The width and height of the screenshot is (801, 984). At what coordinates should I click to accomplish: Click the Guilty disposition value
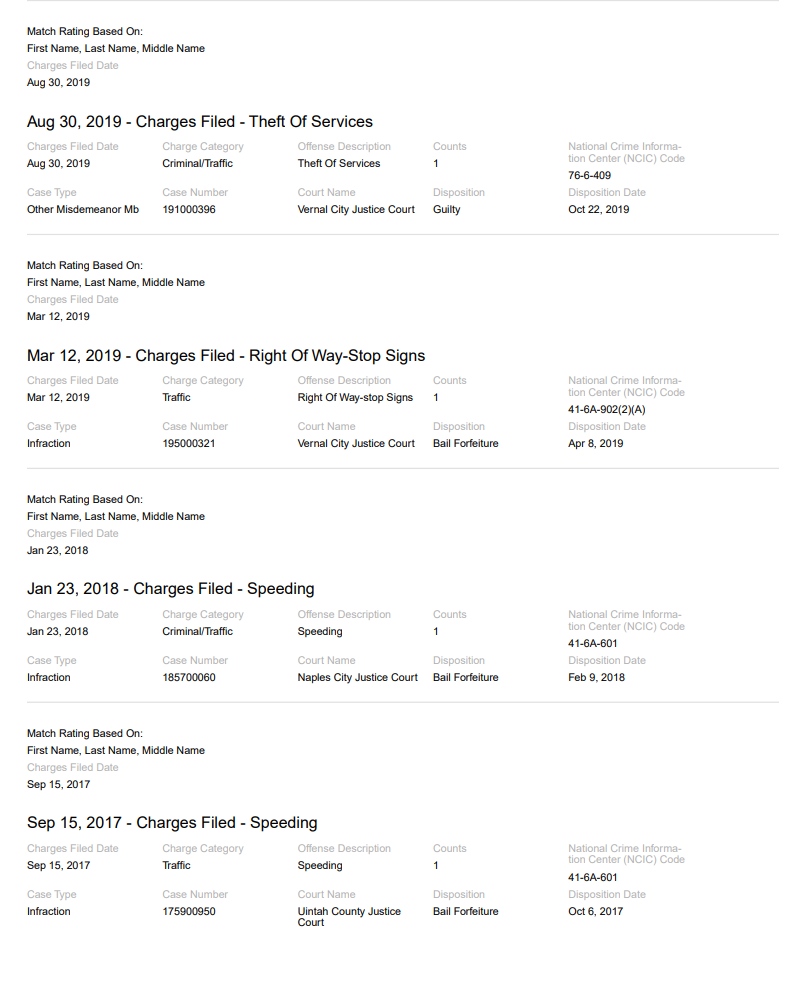point(446,210)
